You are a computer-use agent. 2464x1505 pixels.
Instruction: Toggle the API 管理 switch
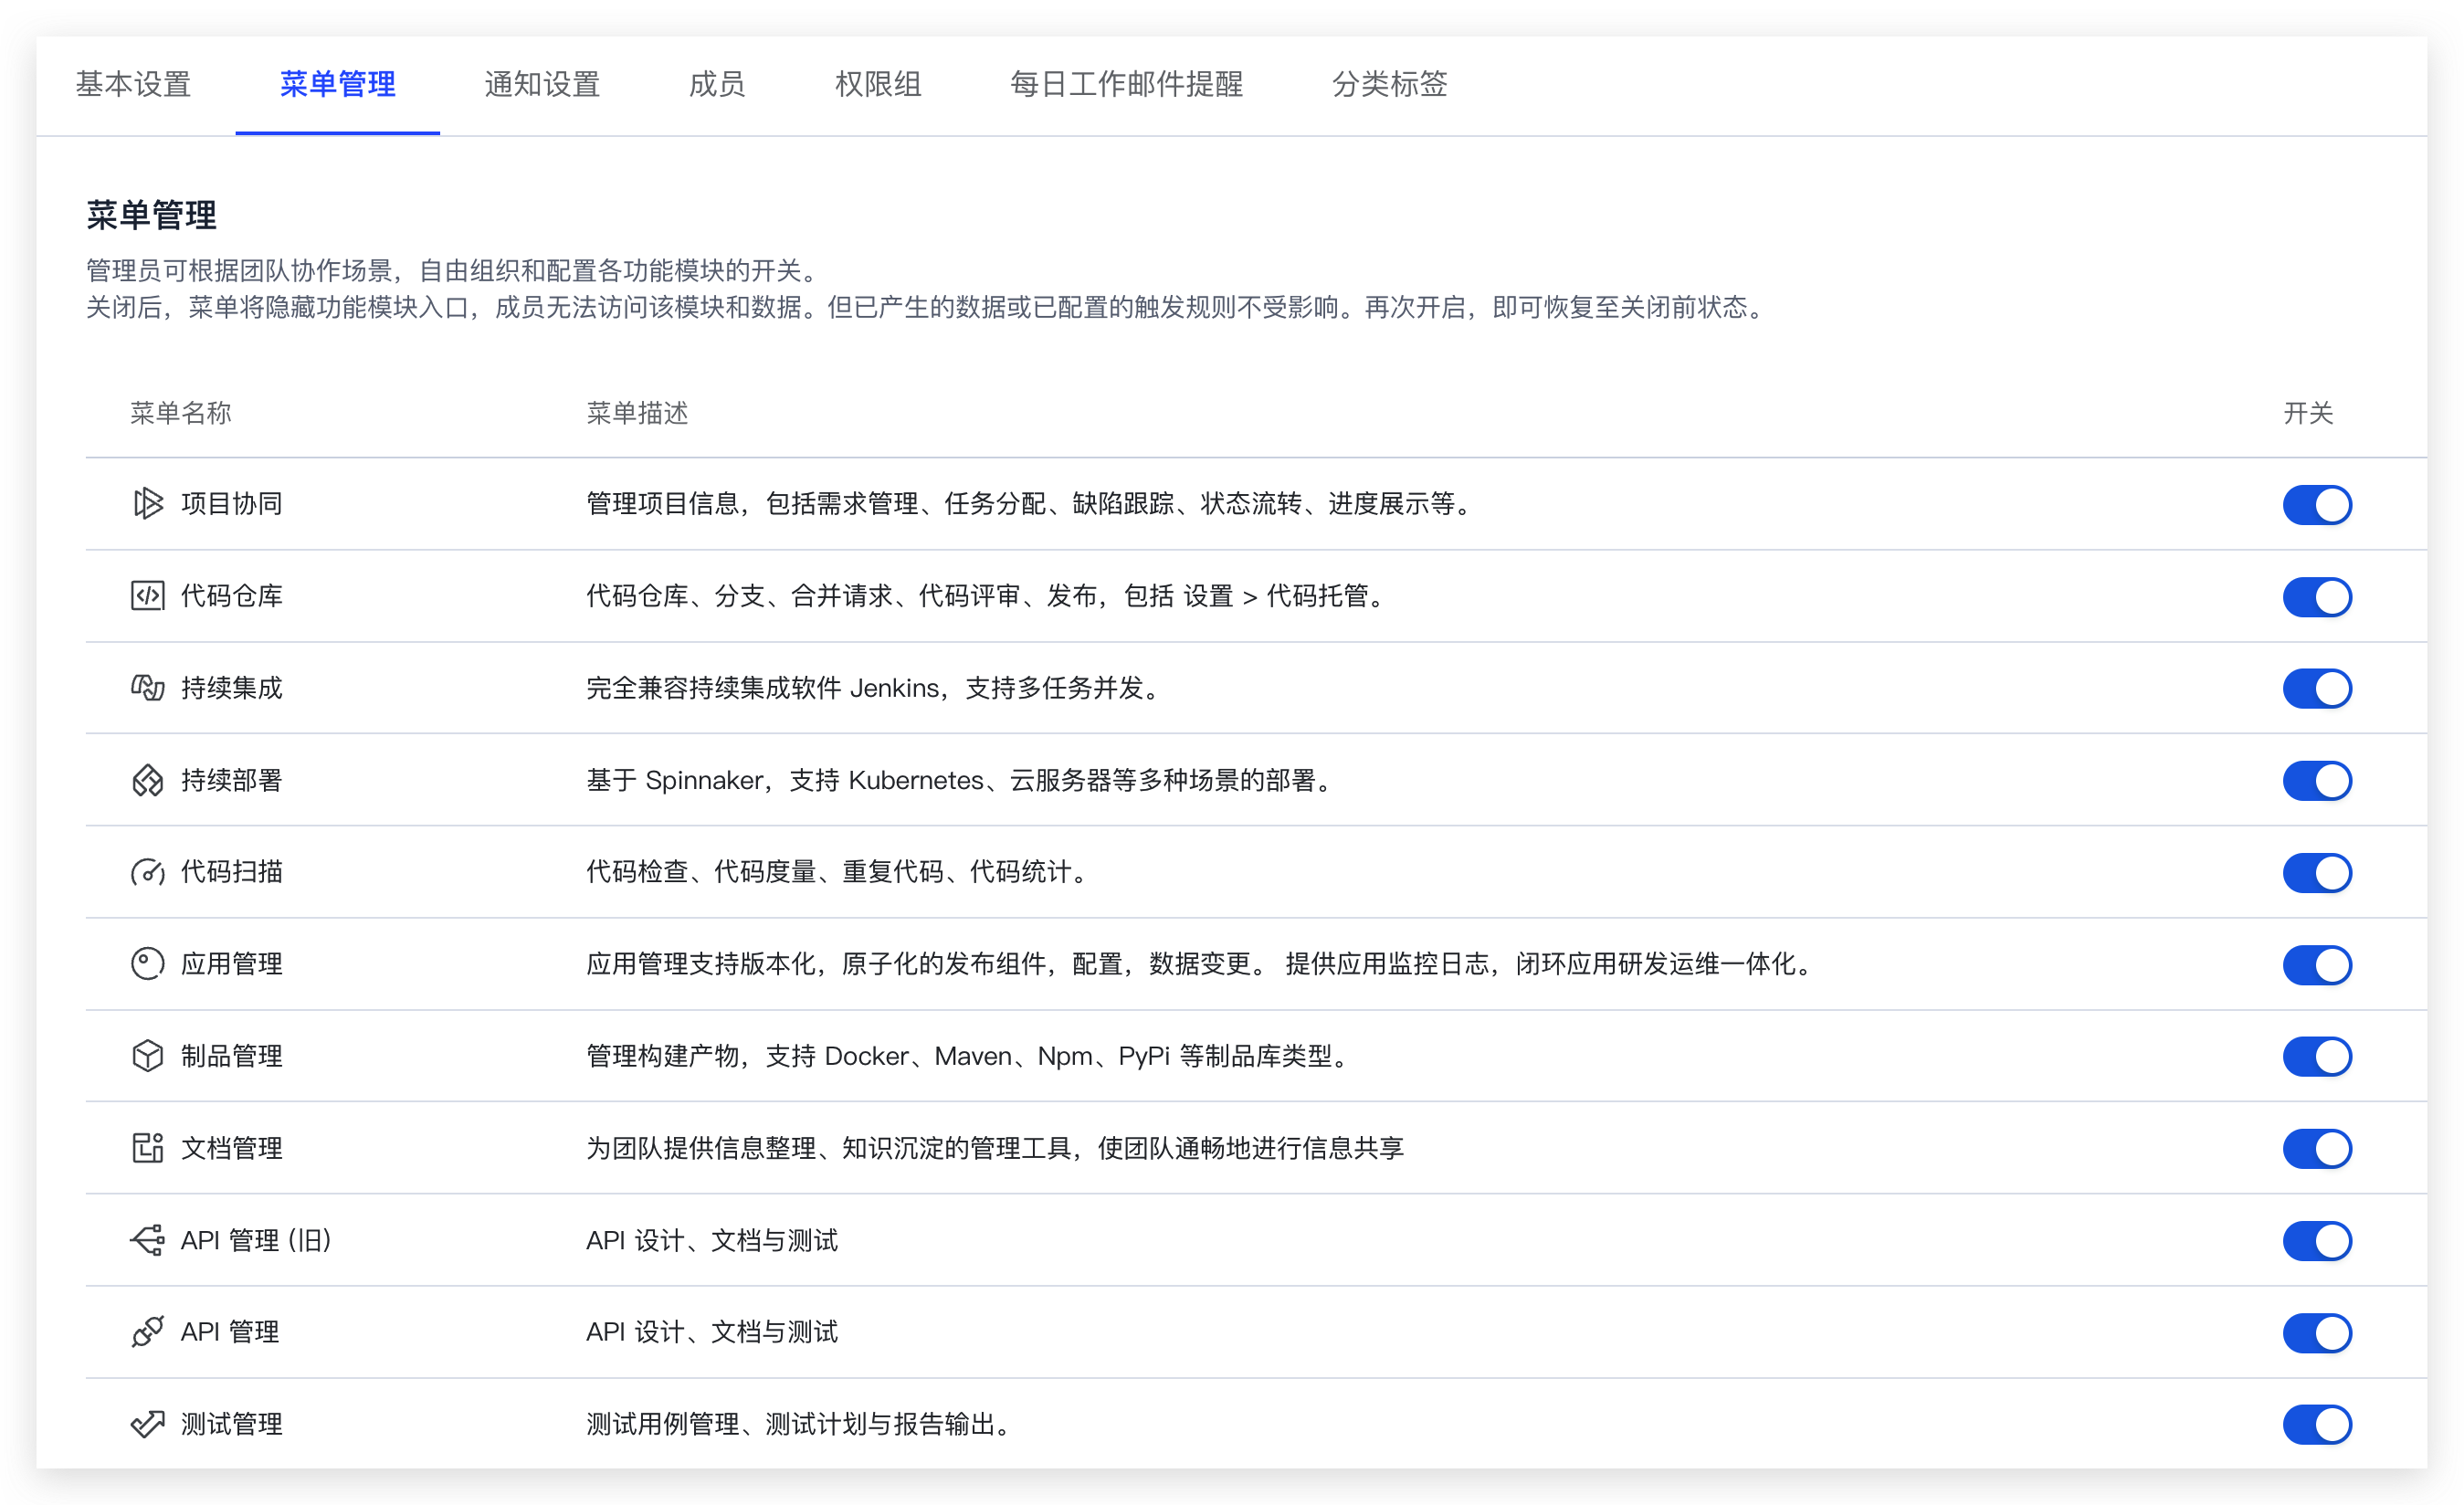[2317, 1333]
